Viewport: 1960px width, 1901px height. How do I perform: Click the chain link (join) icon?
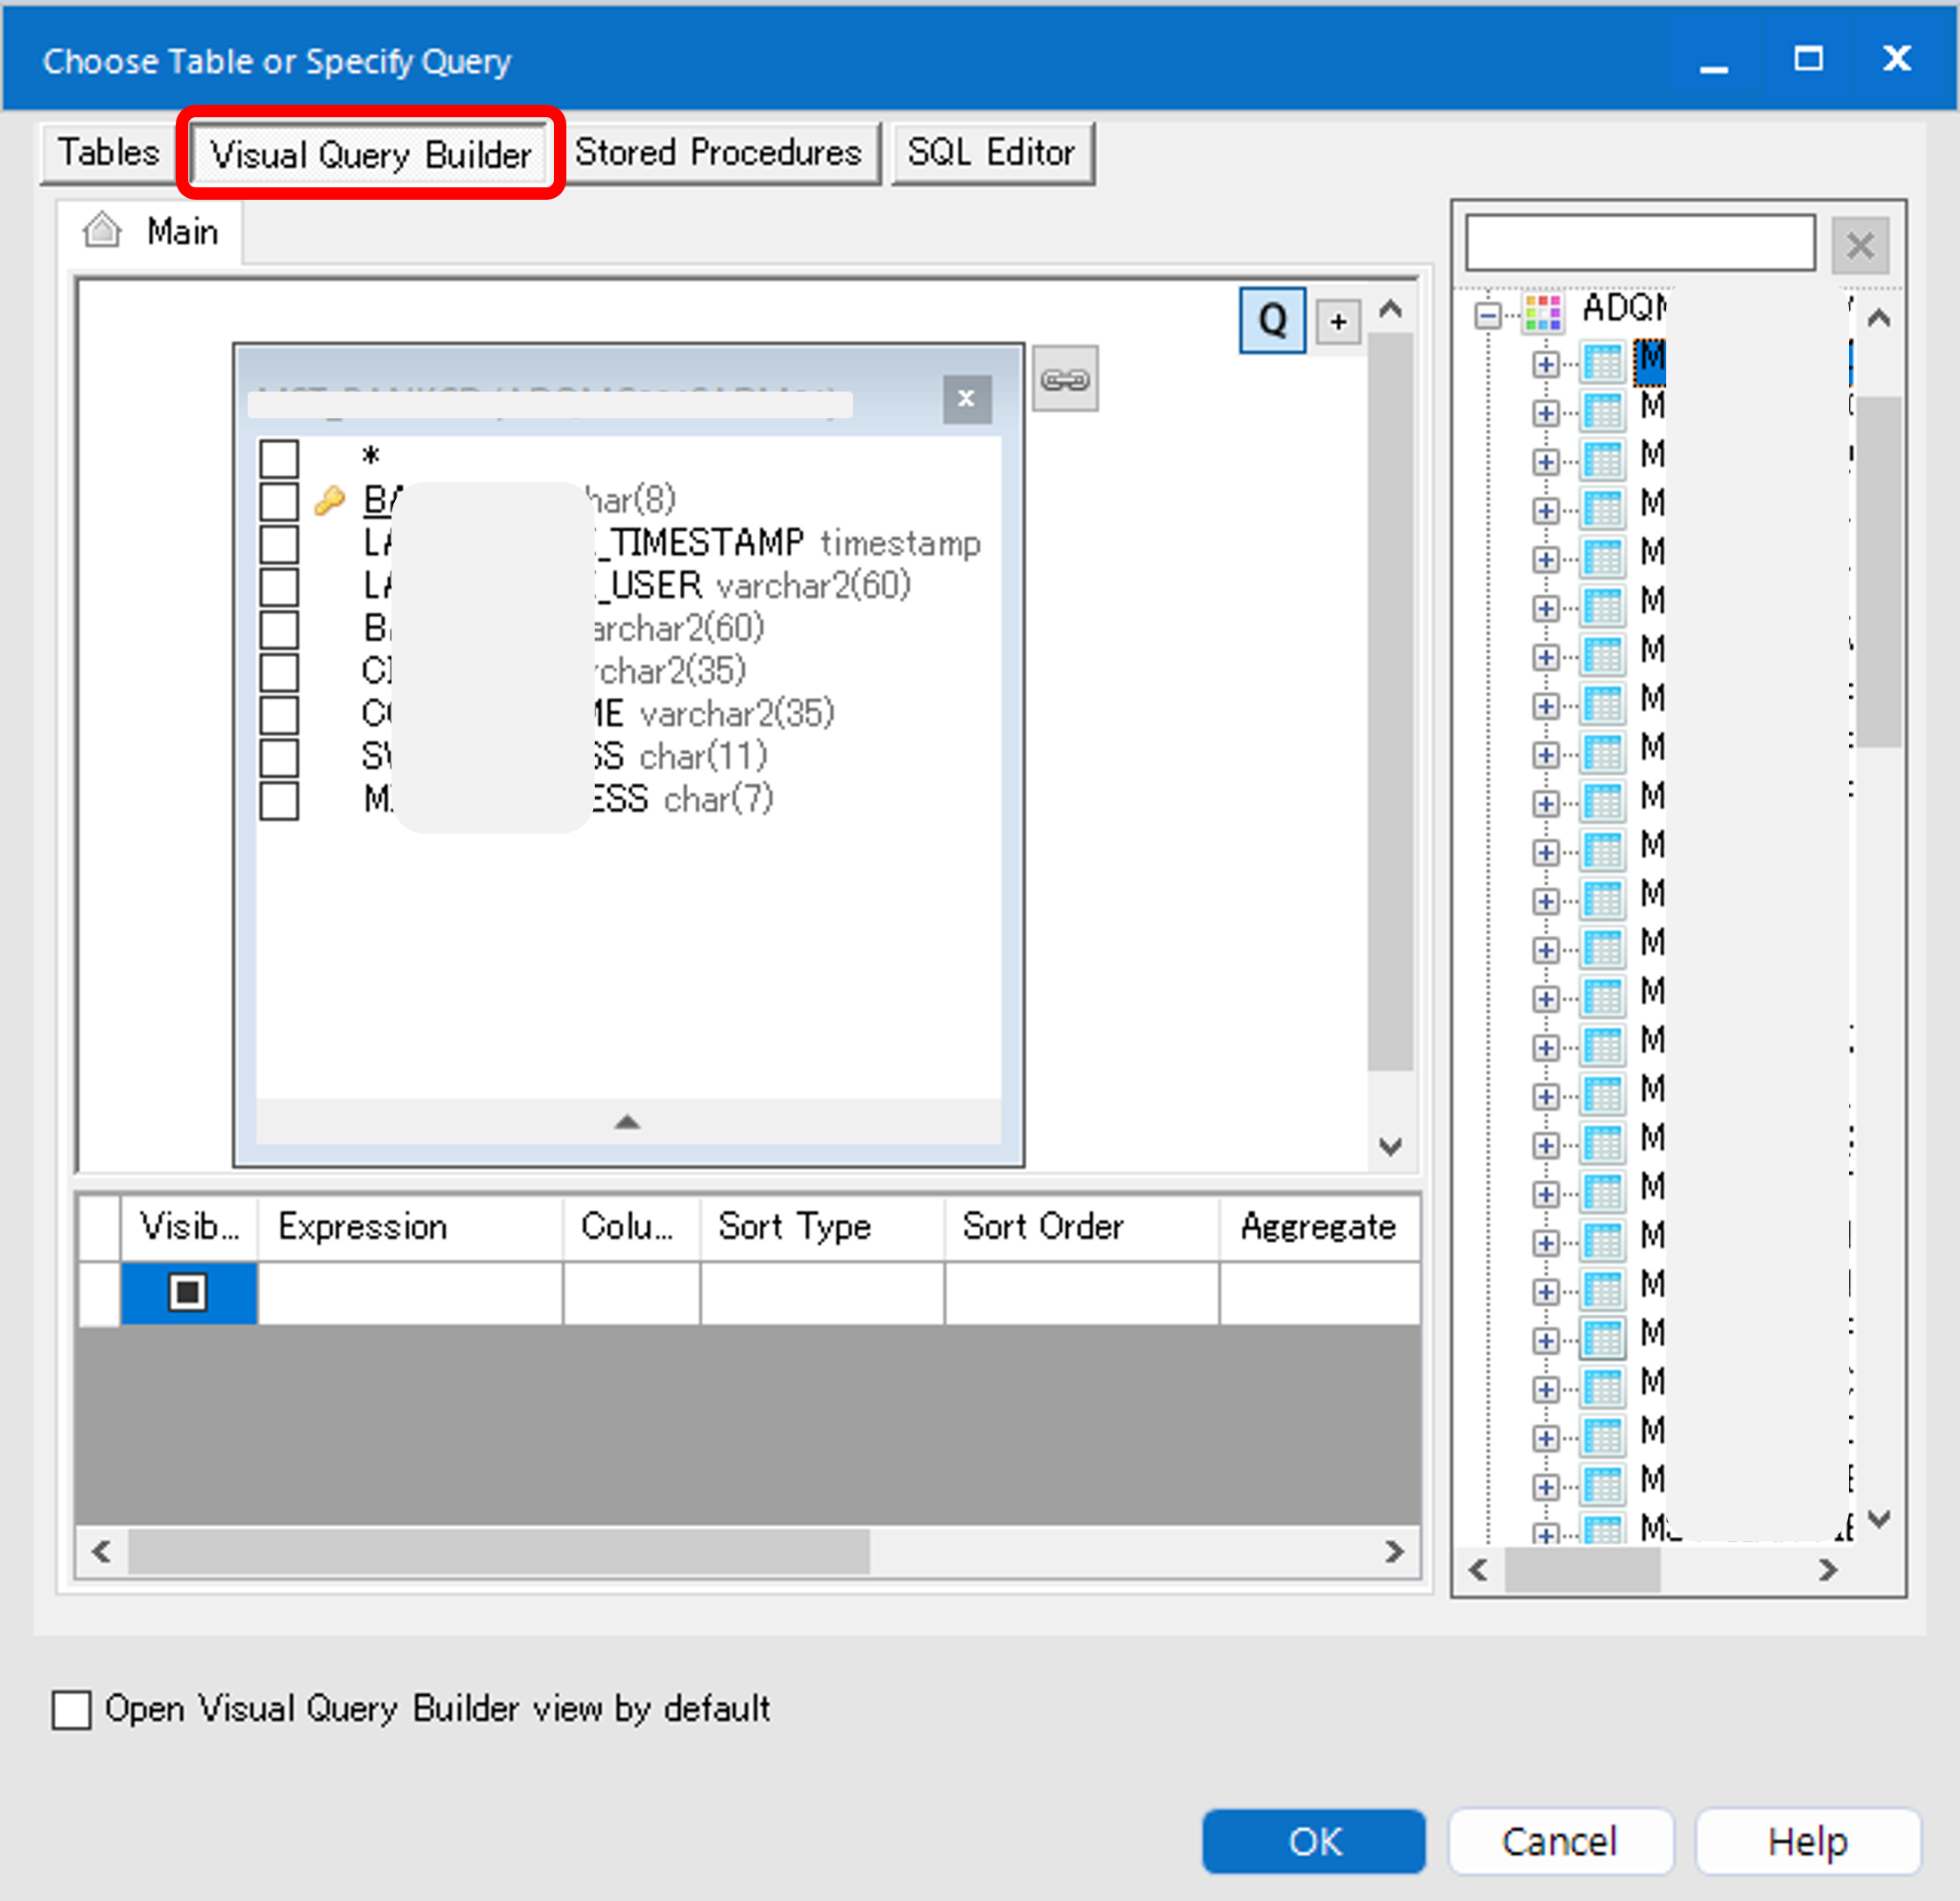(x=1064, y=378)
